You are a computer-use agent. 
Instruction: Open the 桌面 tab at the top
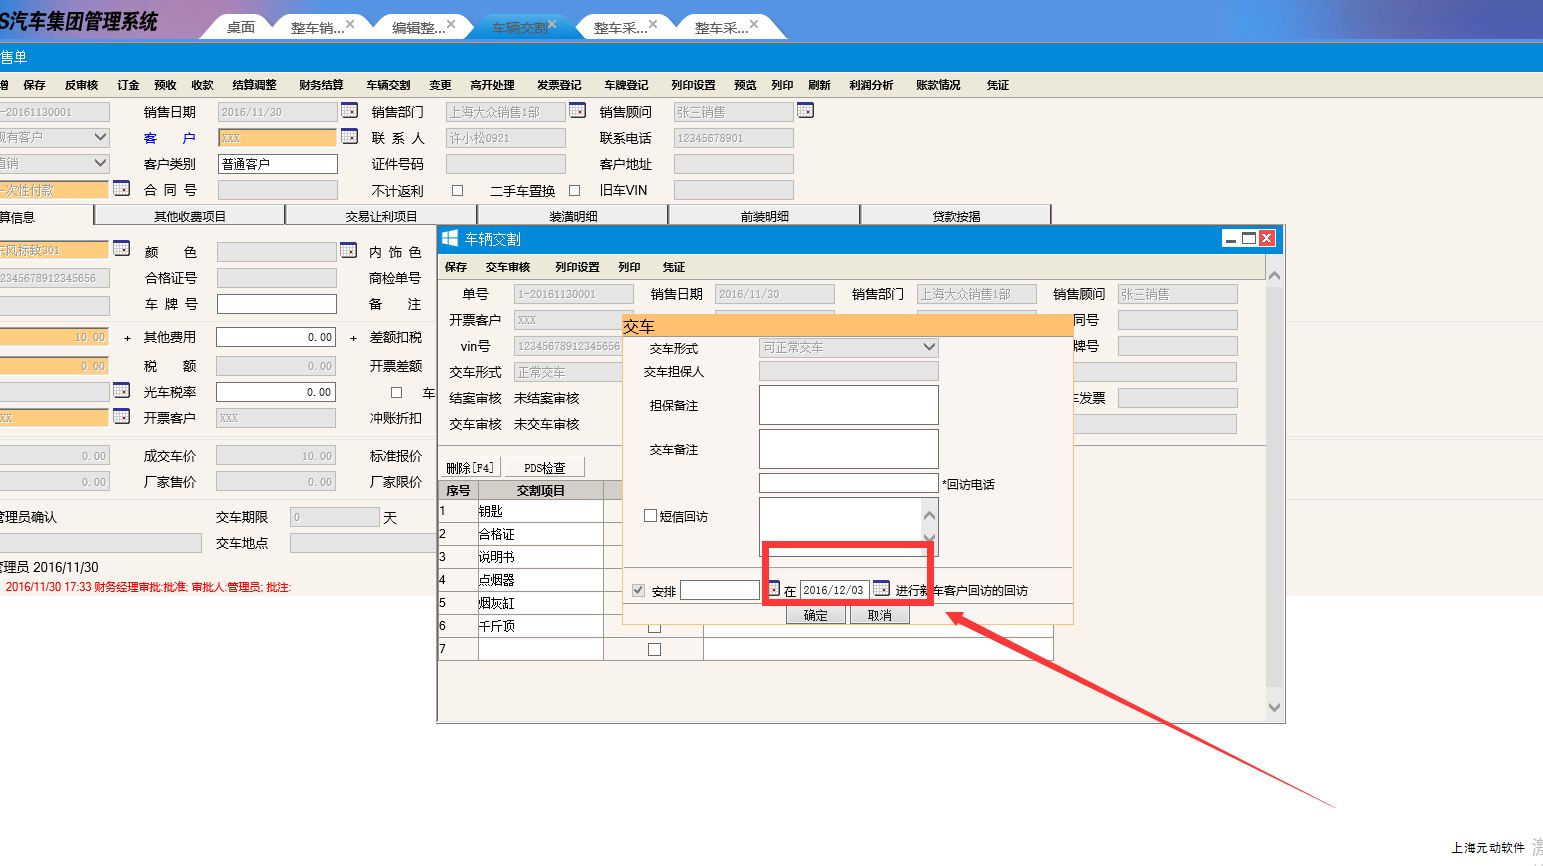(240, 28)
